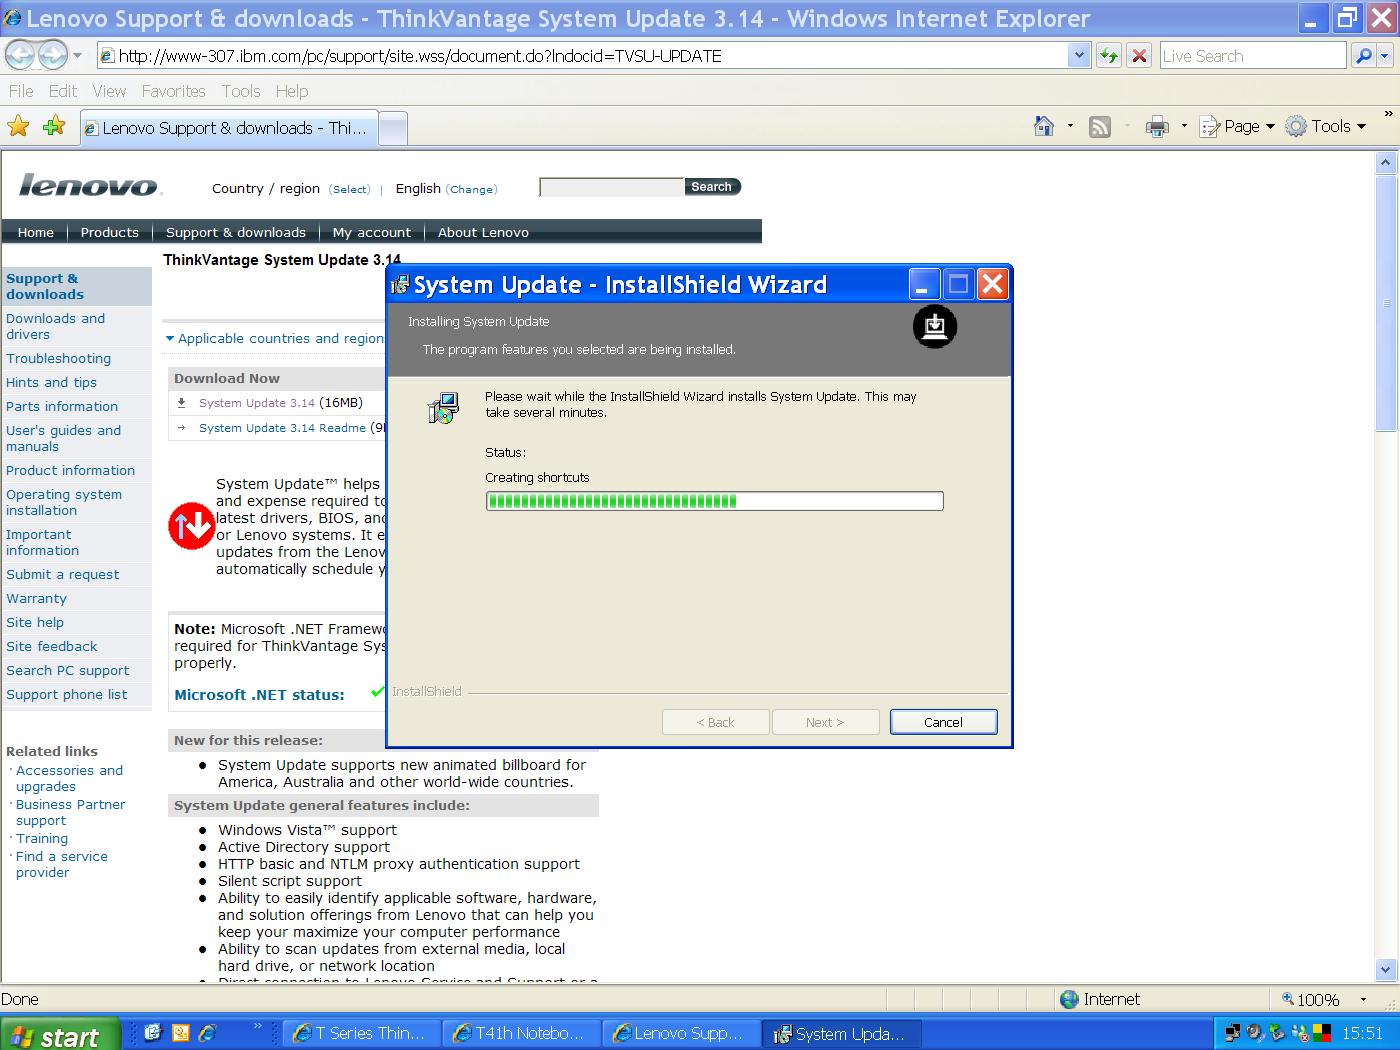The width and height of the screenshot is (1400, 1050).
Task: Click the Home house icon in the command bar
Action: pos(1044,126)
